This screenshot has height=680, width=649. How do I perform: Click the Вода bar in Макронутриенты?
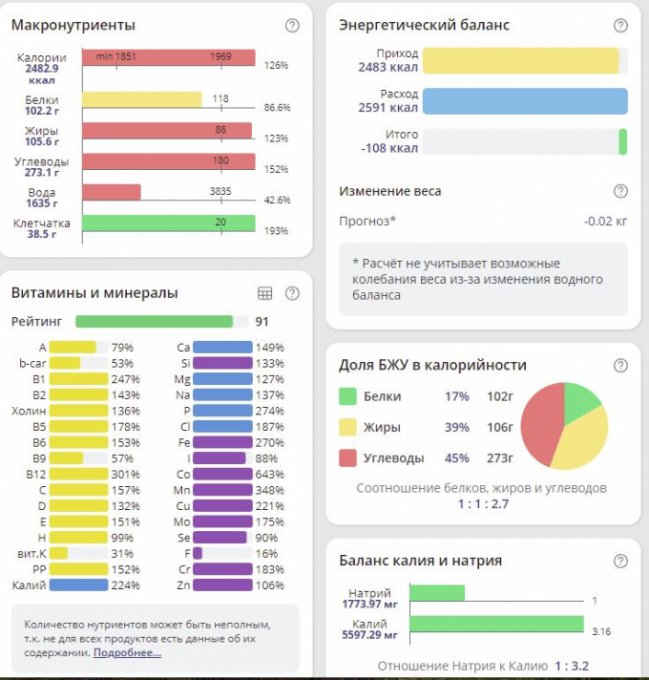point(111,192)
